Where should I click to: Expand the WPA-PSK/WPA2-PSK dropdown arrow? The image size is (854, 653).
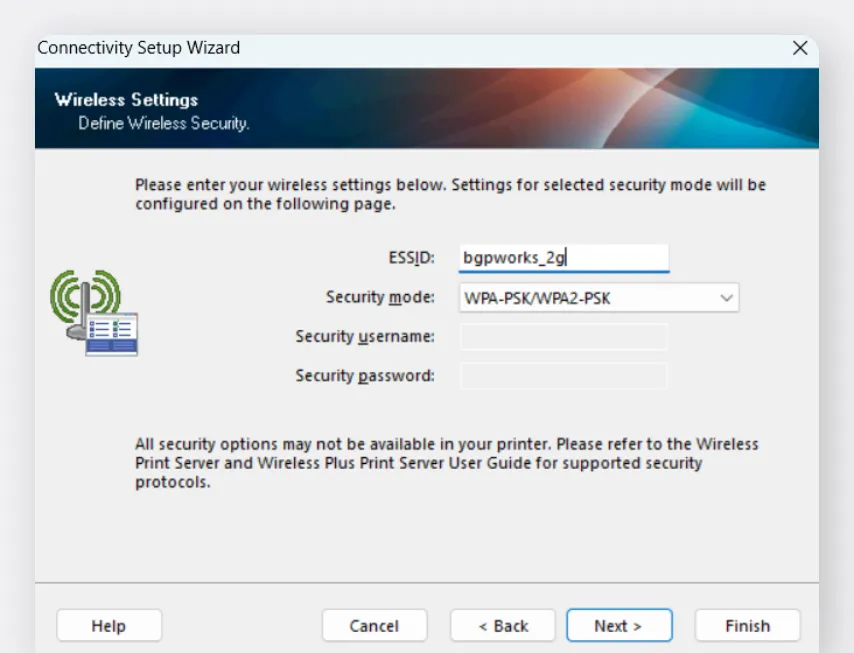(x=726, y=298)
